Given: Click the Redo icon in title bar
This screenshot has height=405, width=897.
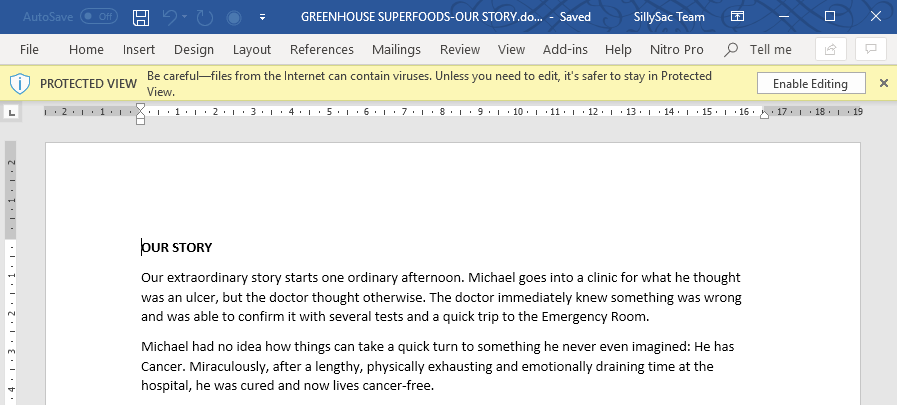Looking at the screenshot, I should coord(205,17).
